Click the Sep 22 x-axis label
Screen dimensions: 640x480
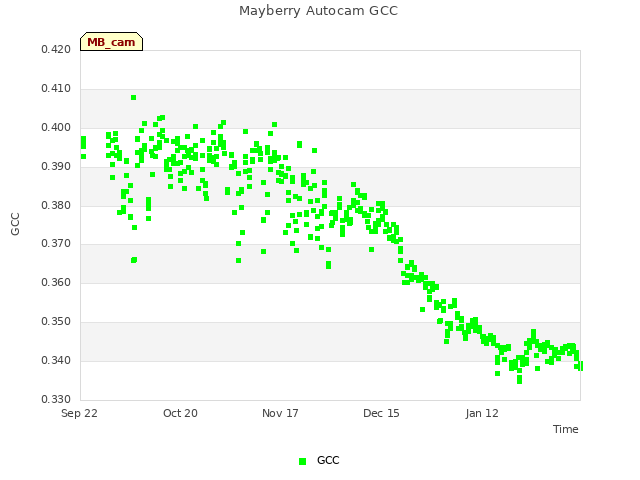79,413
